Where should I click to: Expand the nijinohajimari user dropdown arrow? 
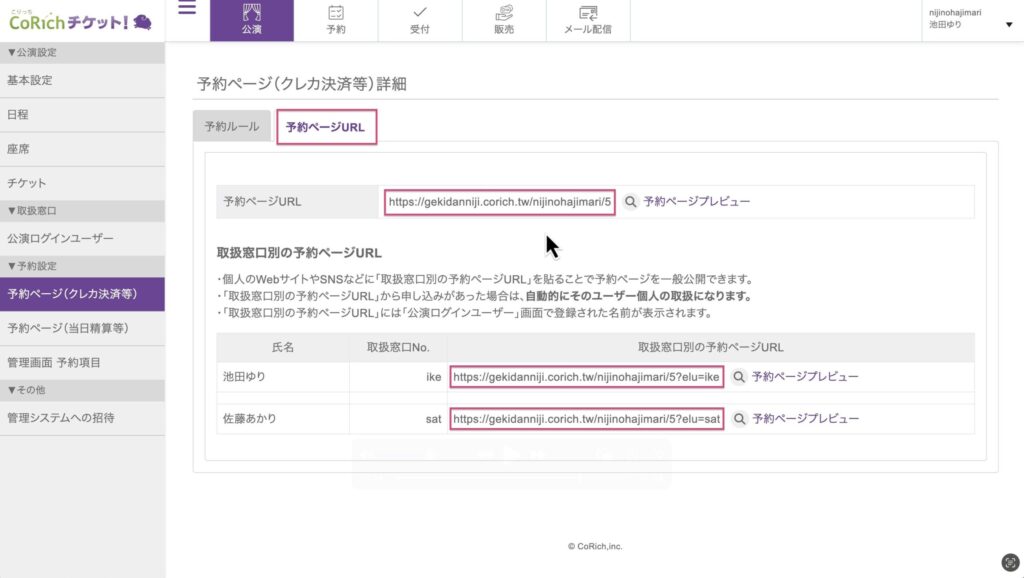[1008, 25]
